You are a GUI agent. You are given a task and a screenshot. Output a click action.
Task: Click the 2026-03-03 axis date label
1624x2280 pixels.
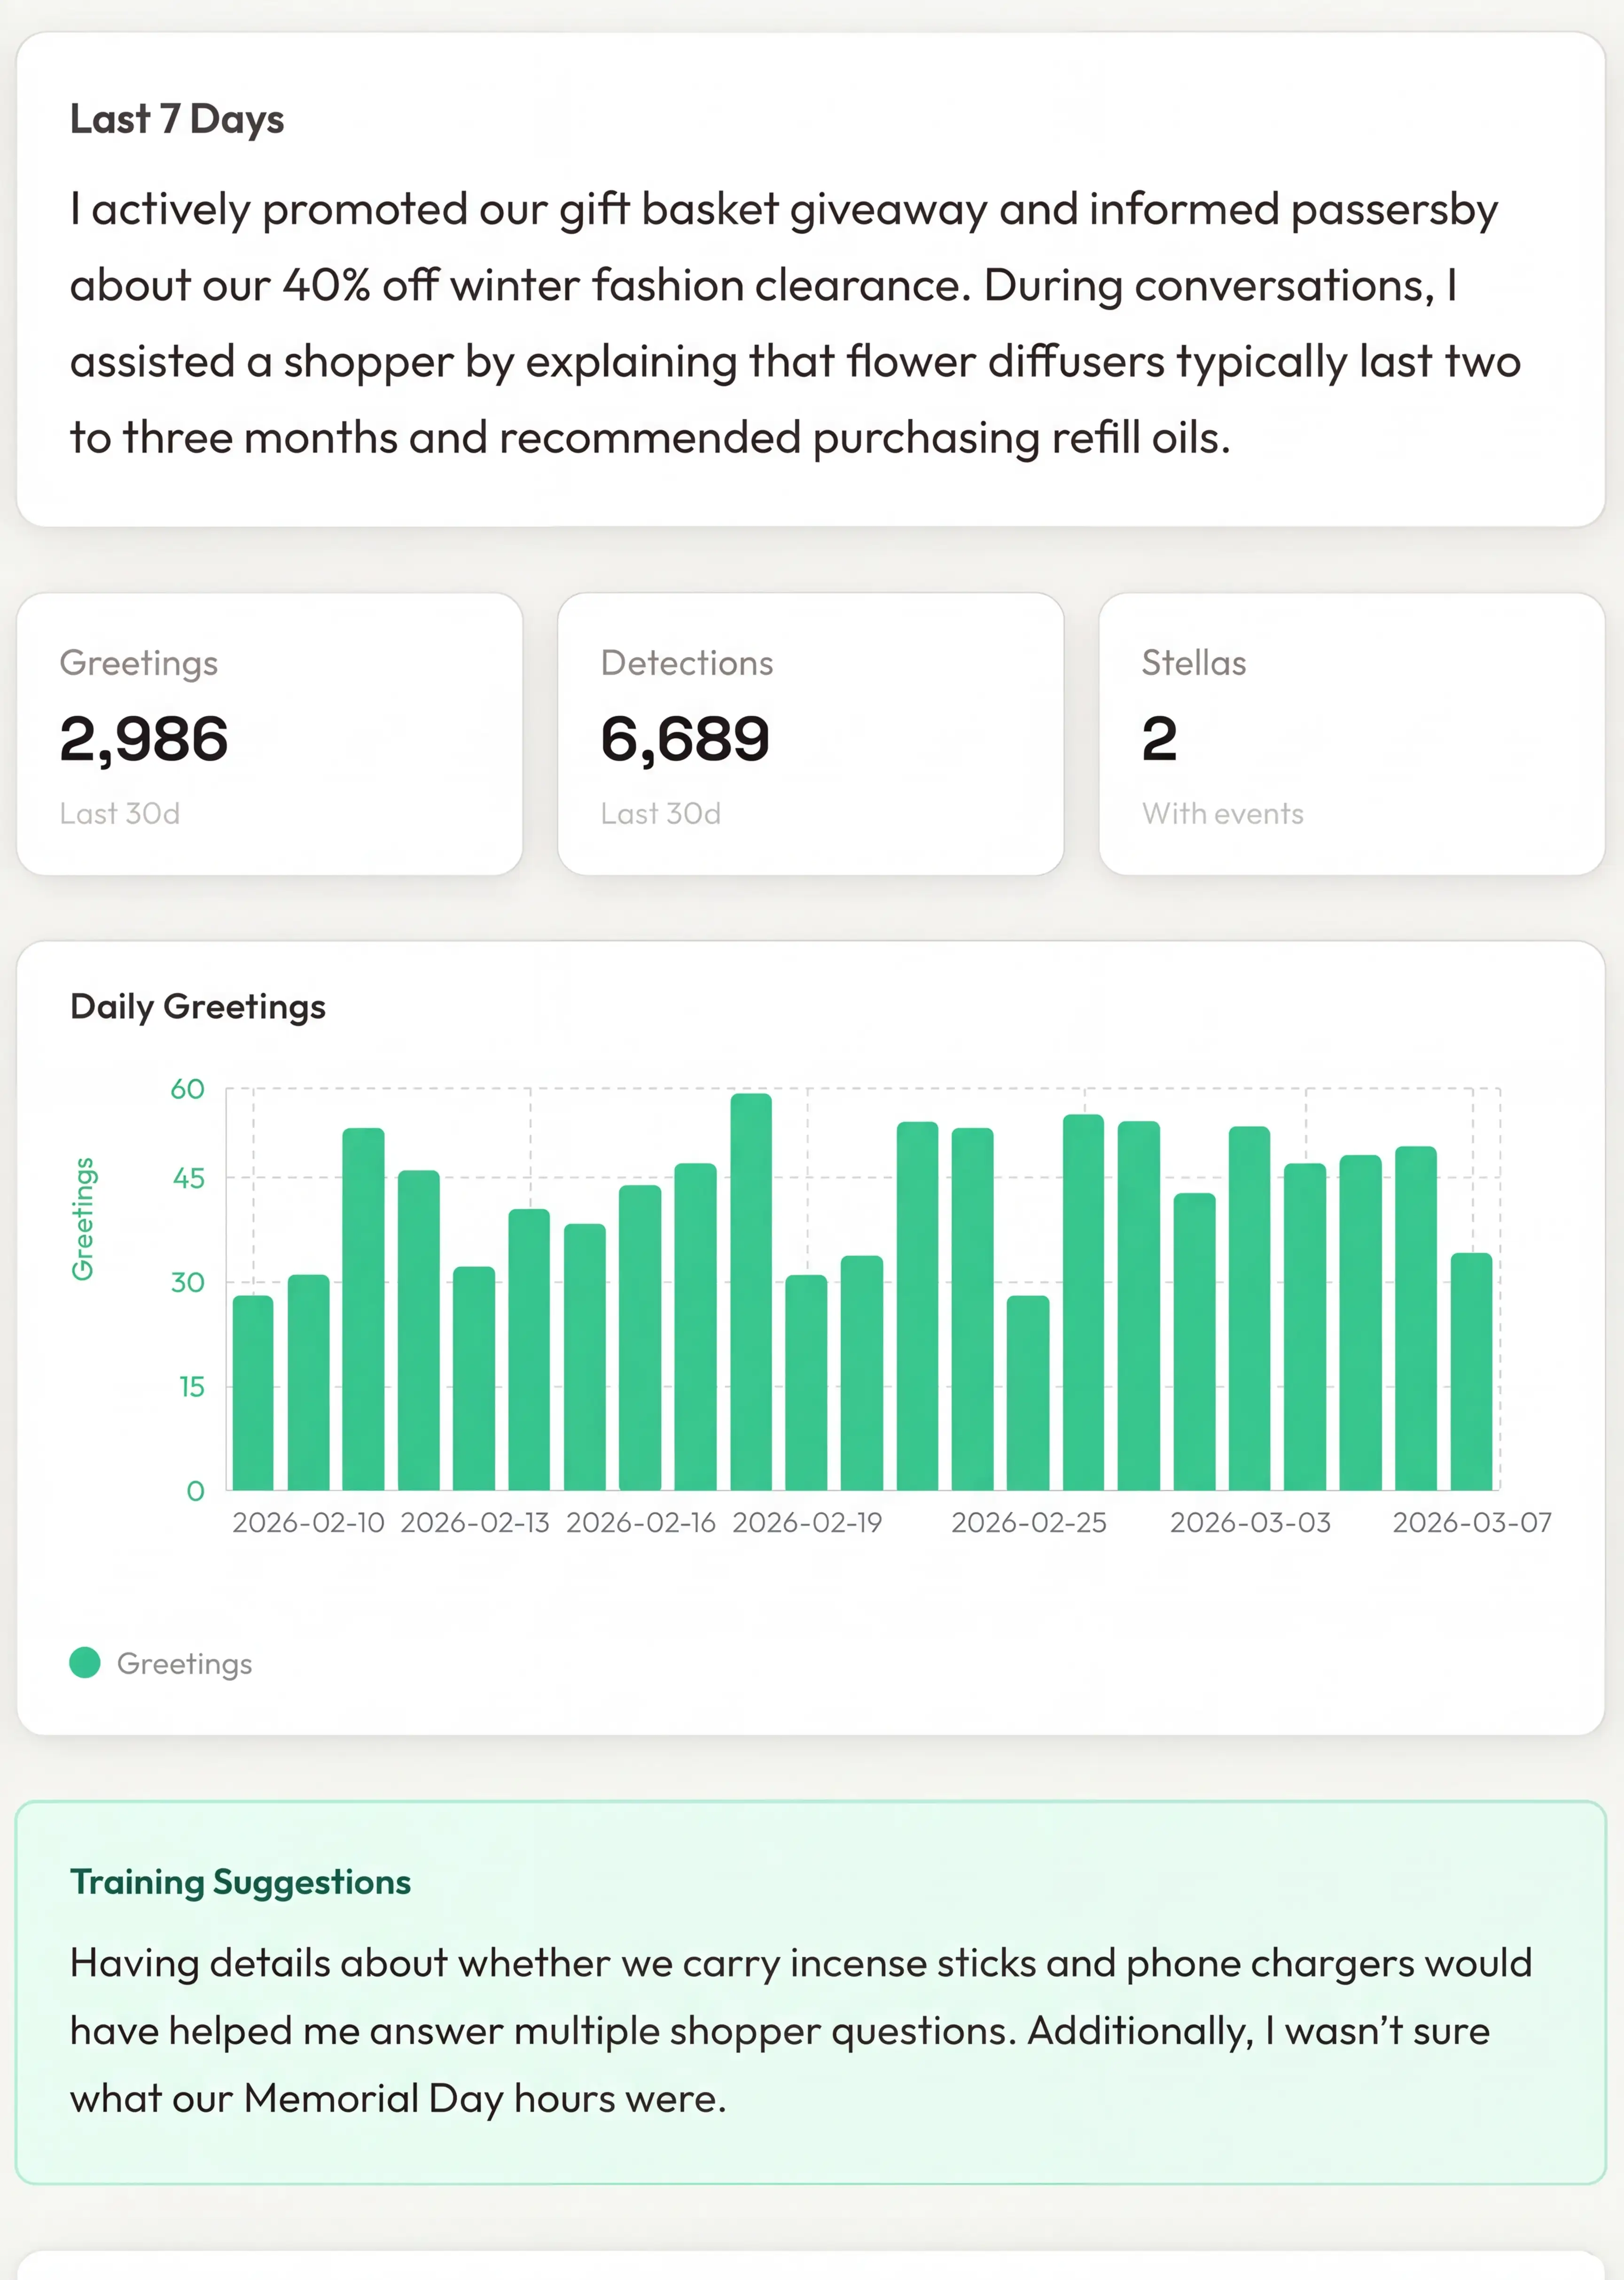[x=1250, y=1522]
